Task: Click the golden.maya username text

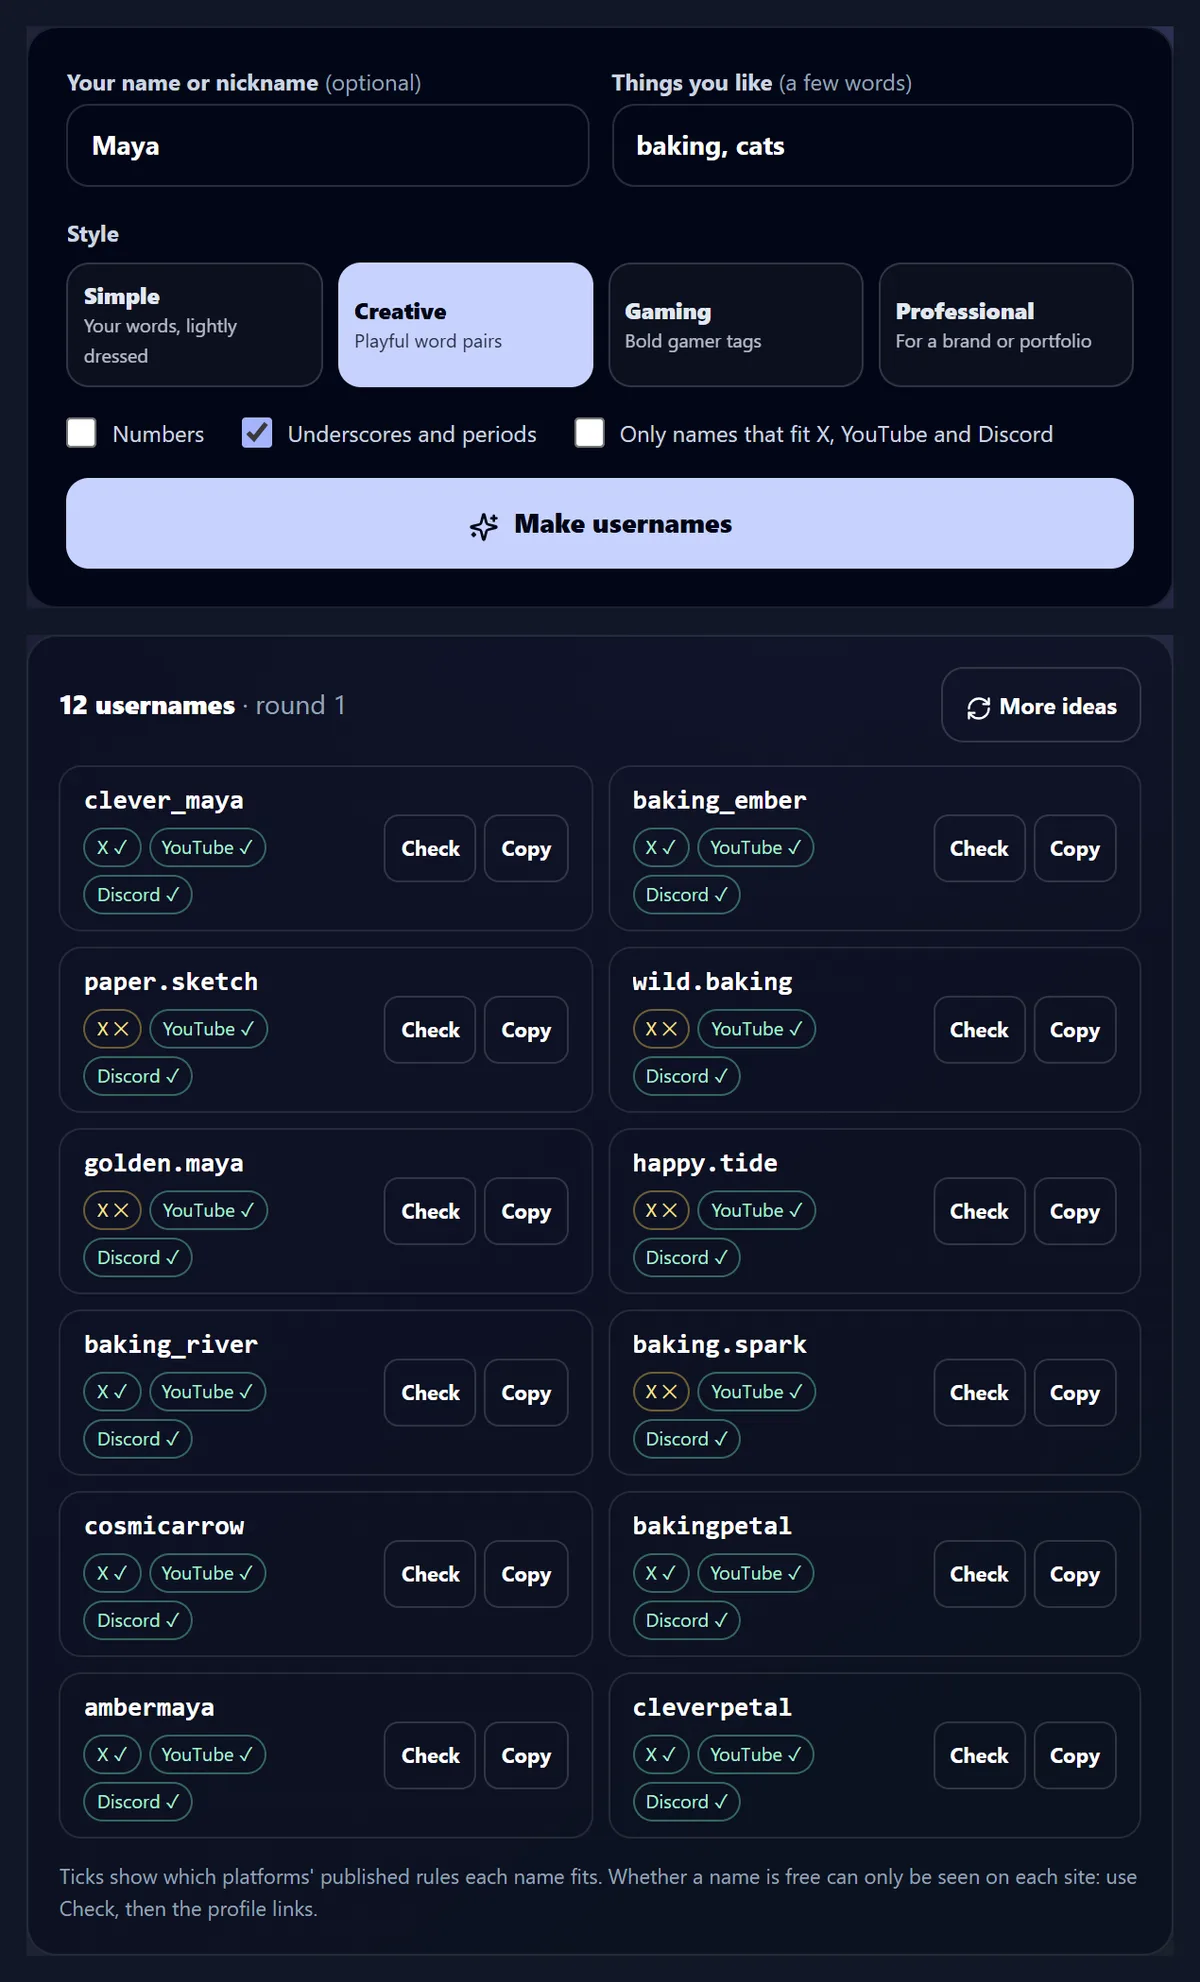Action: point(164,1163)
